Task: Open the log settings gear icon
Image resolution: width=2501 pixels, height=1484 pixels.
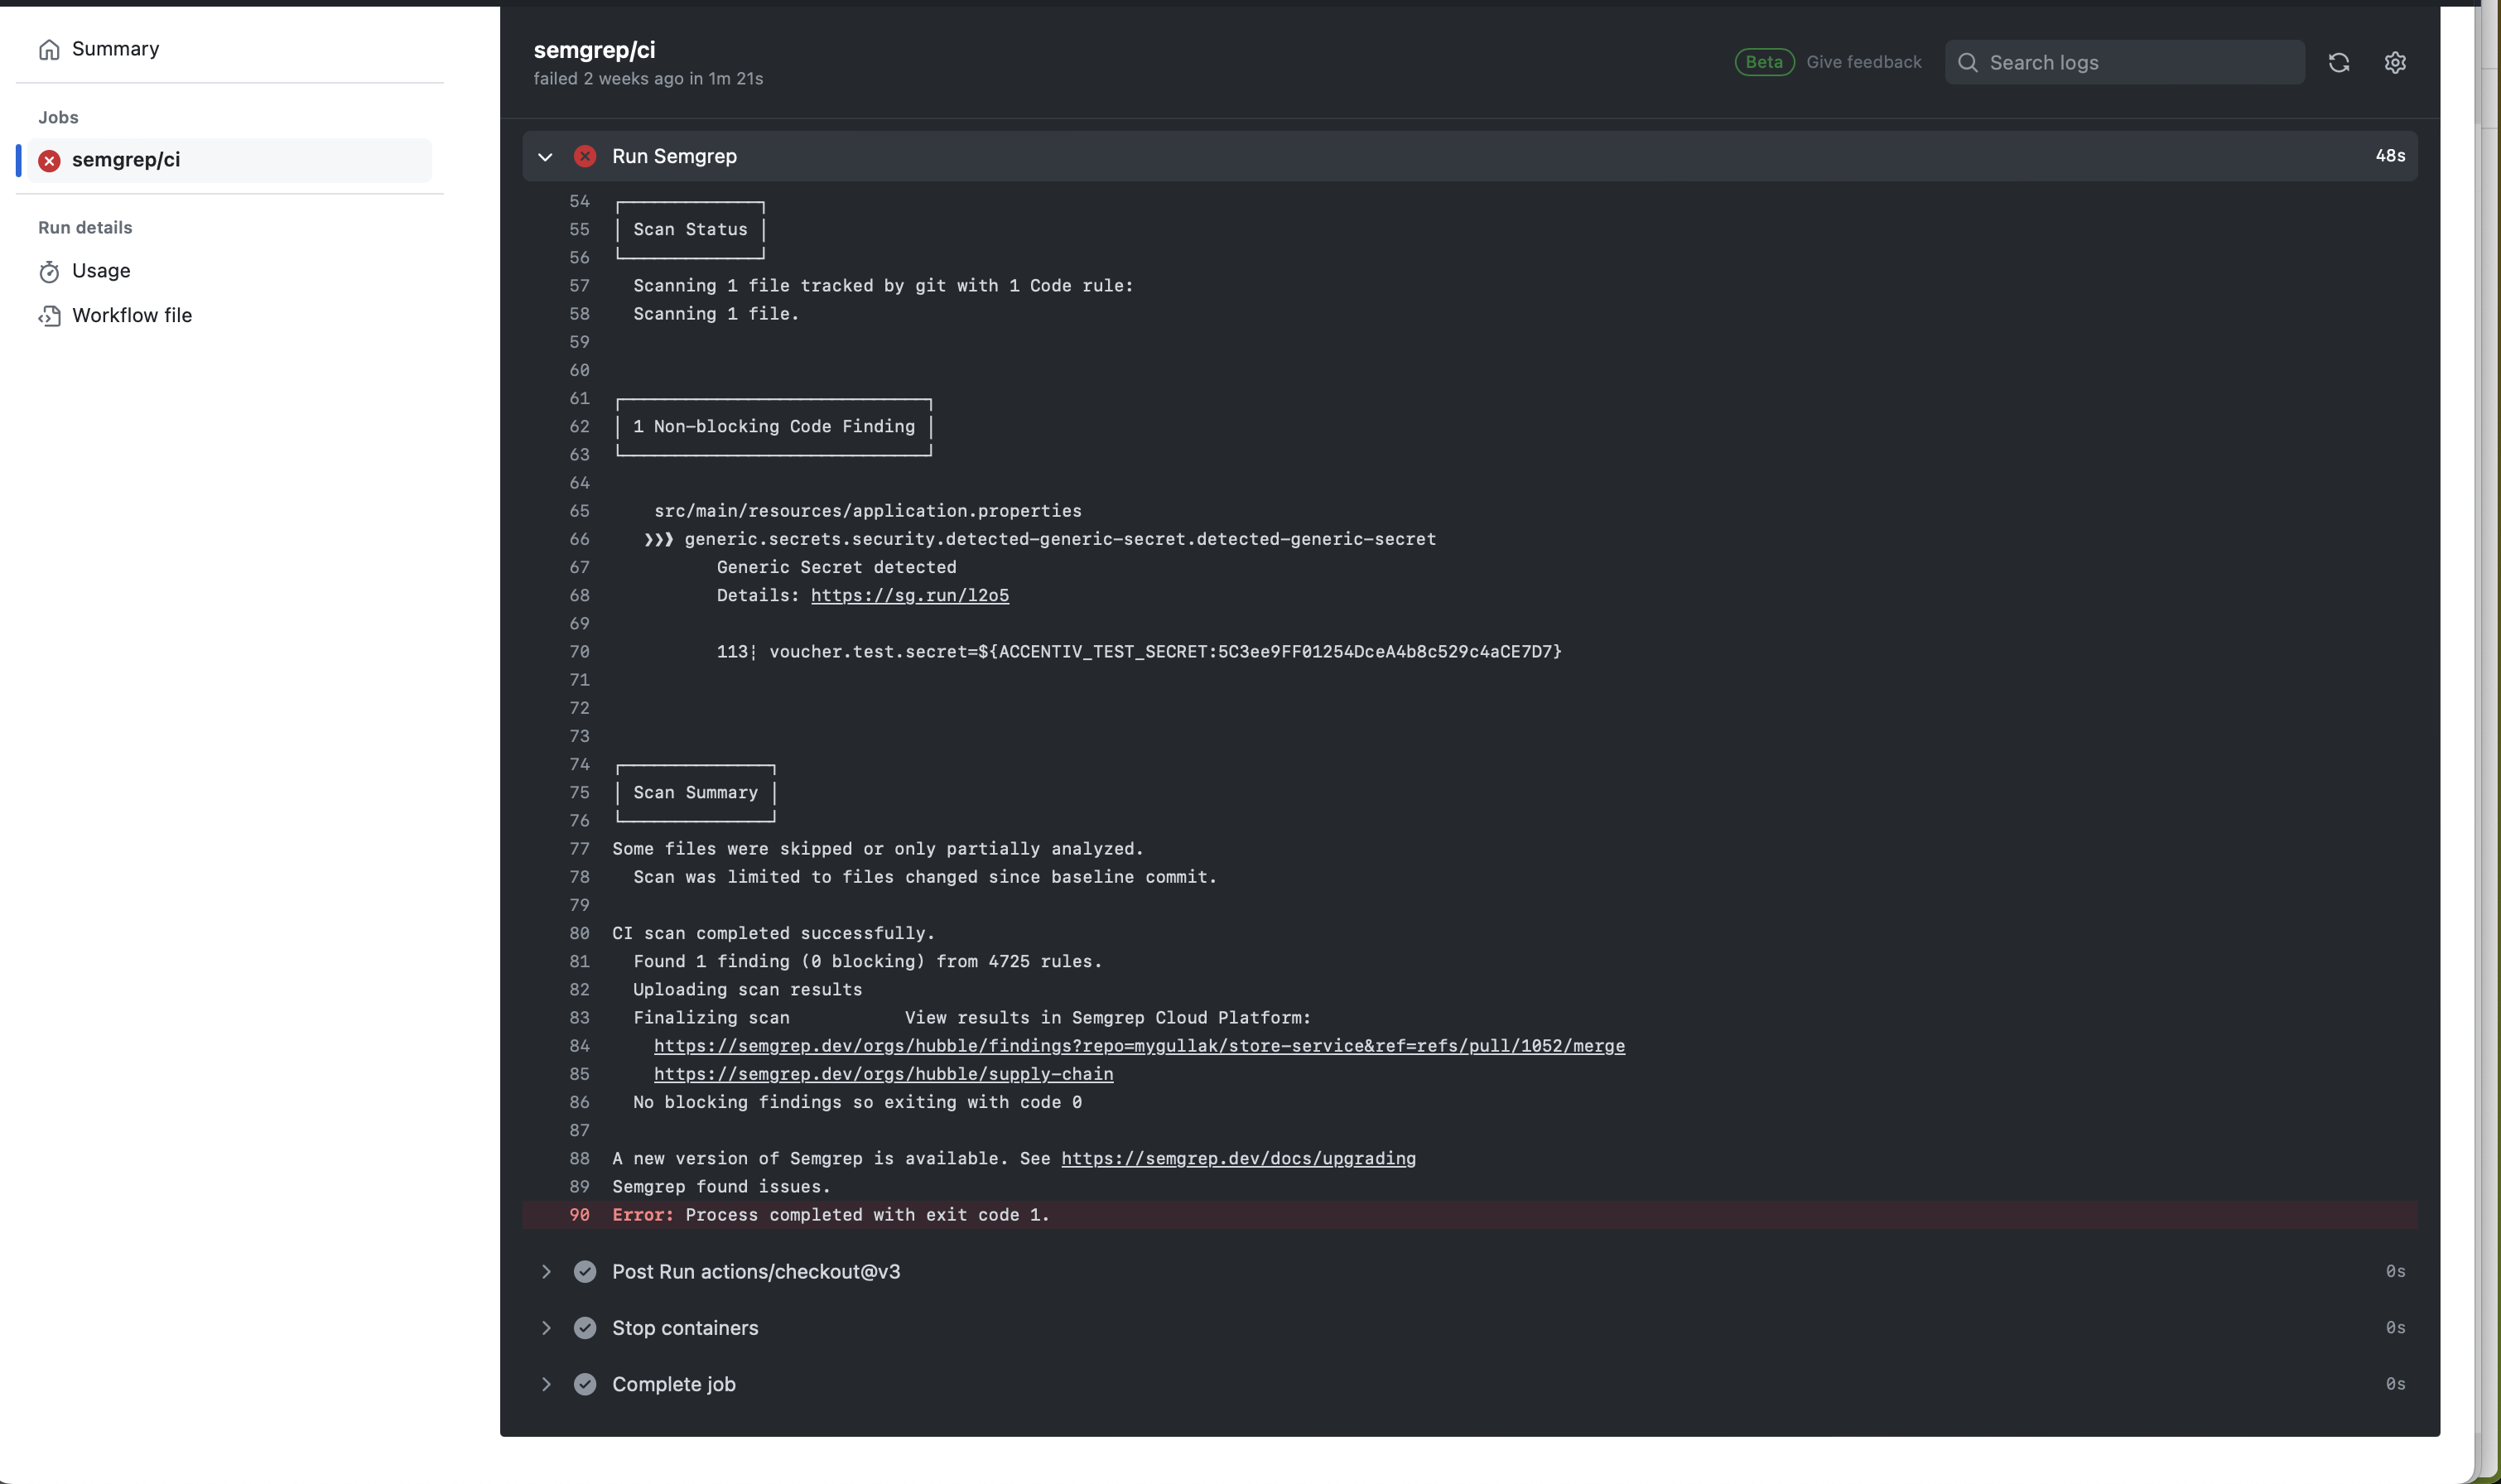Action: click(x=2394, y=62)
